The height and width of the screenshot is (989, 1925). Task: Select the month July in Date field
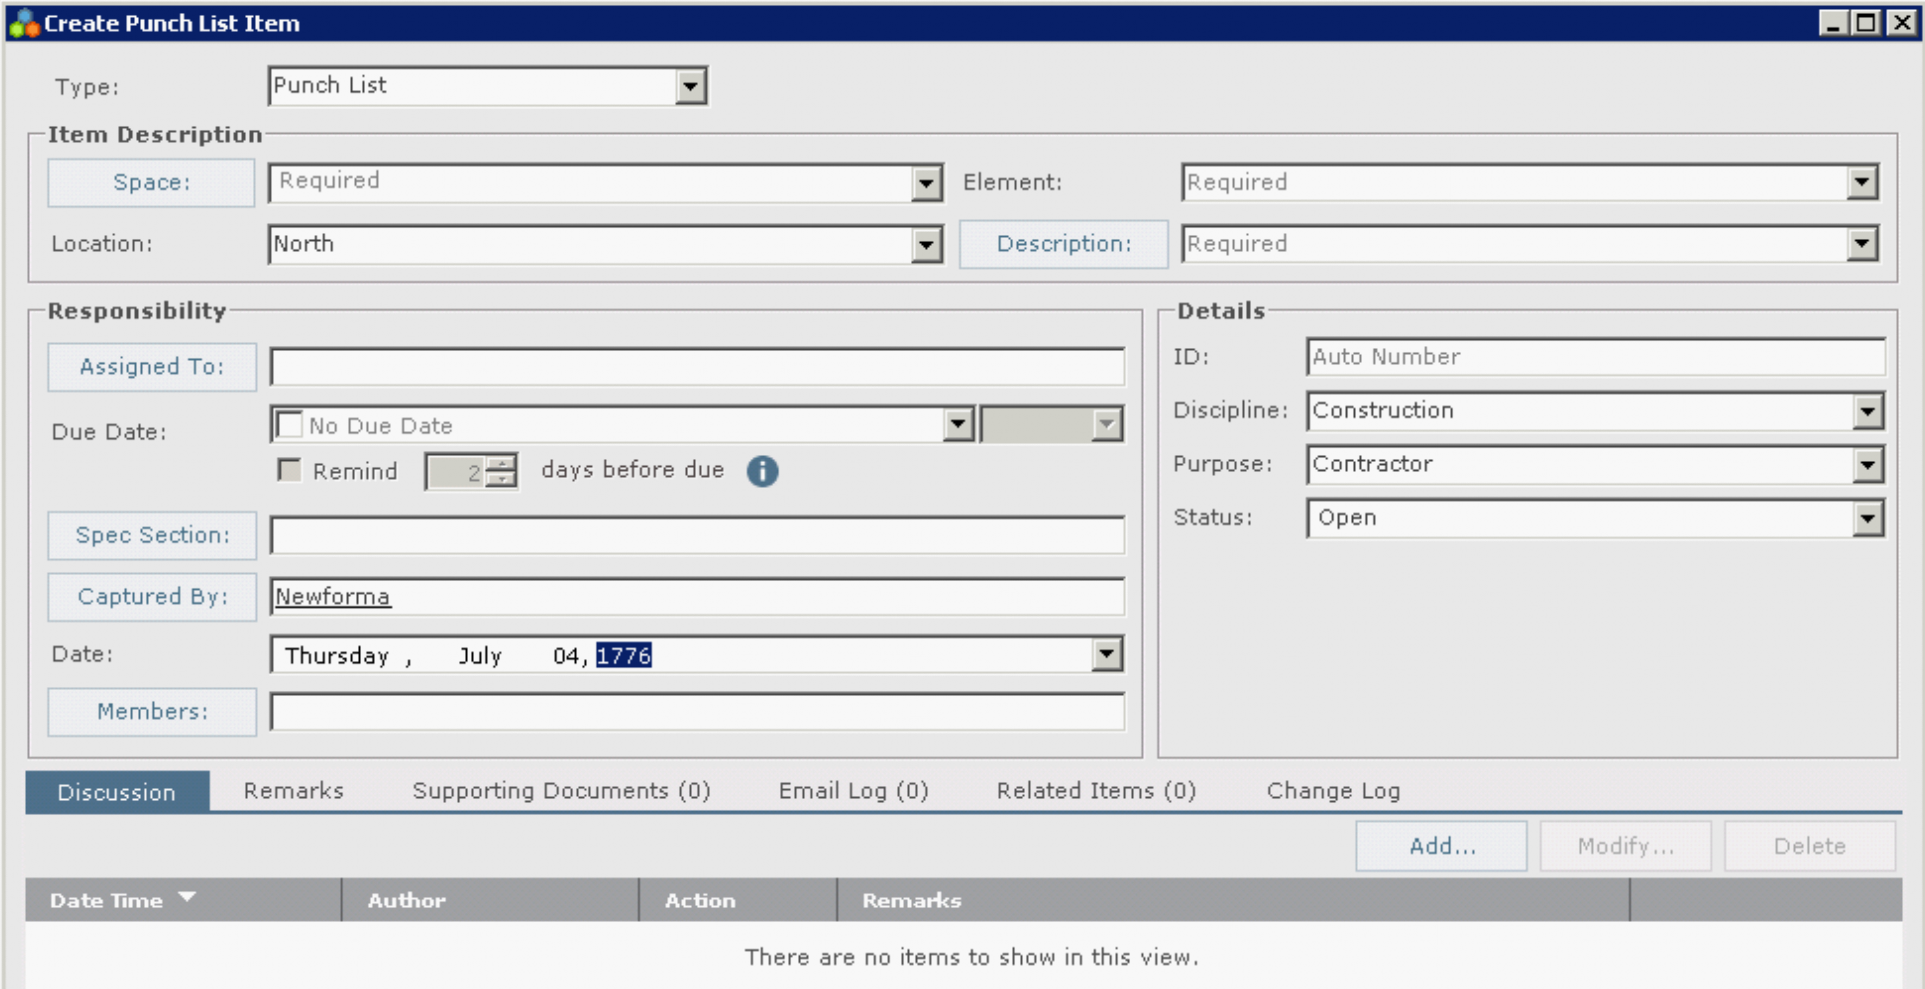coord(480,656)
